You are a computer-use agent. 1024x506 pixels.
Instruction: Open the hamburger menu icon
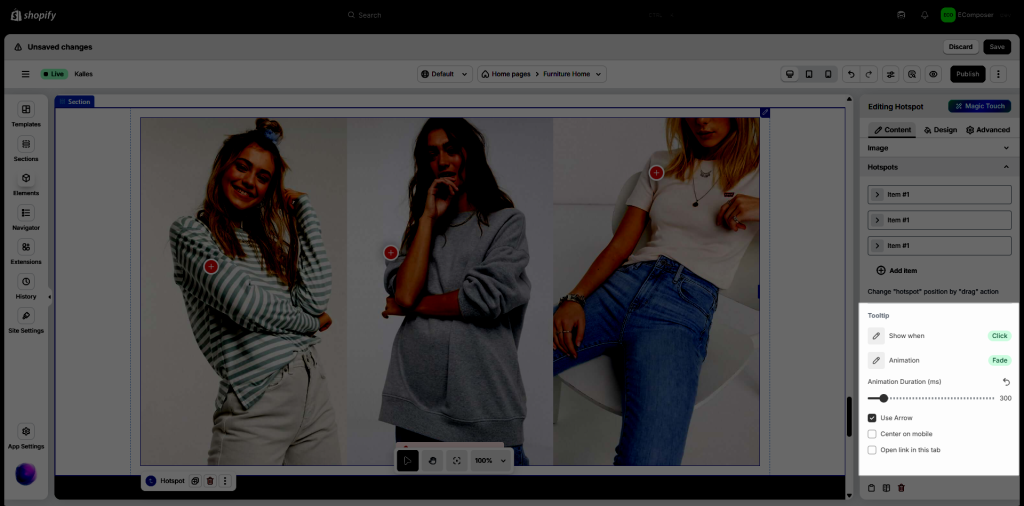[26, 74]
